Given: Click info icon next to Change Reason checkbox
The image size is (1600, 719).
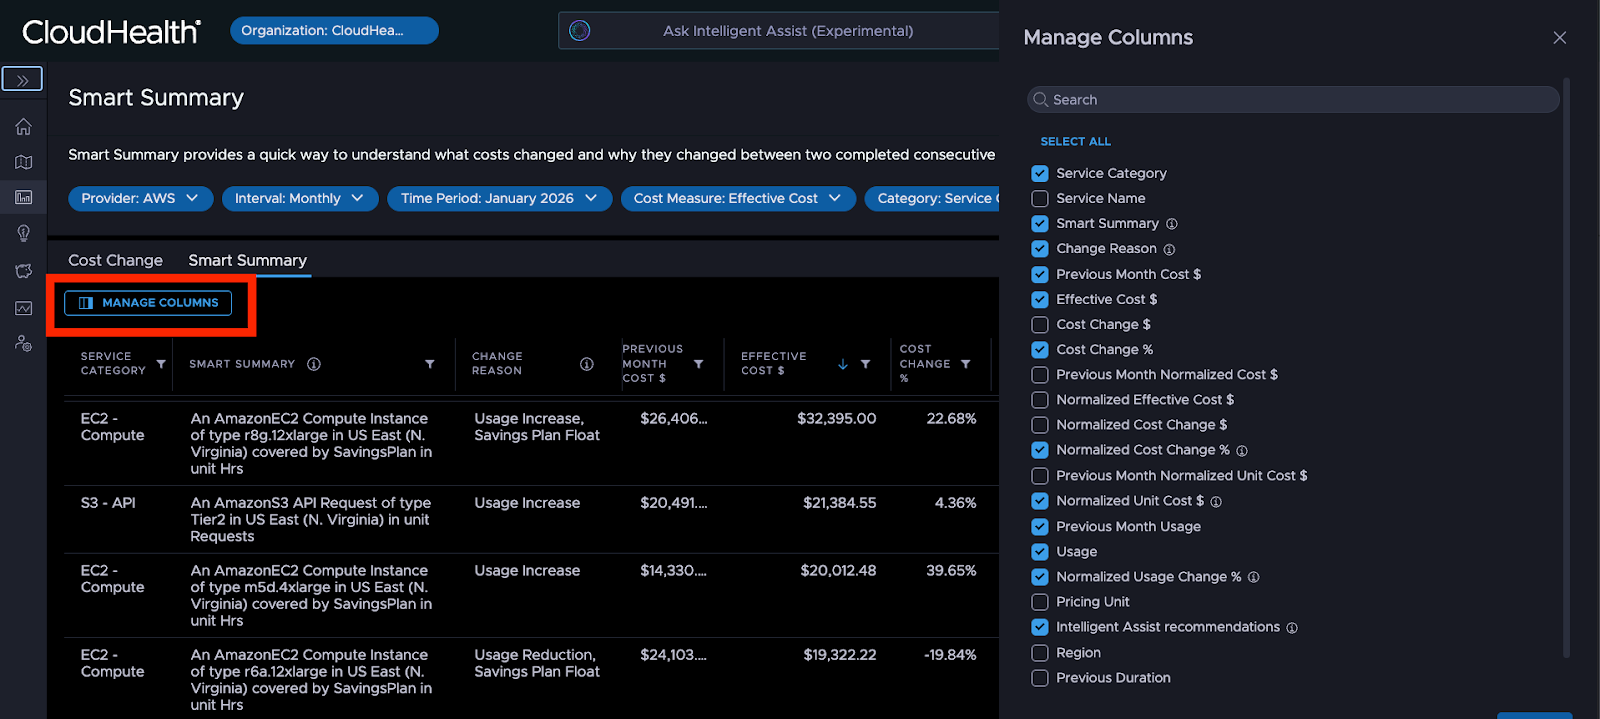Looking at the screenshot, I should click(x=1169, y=249).
